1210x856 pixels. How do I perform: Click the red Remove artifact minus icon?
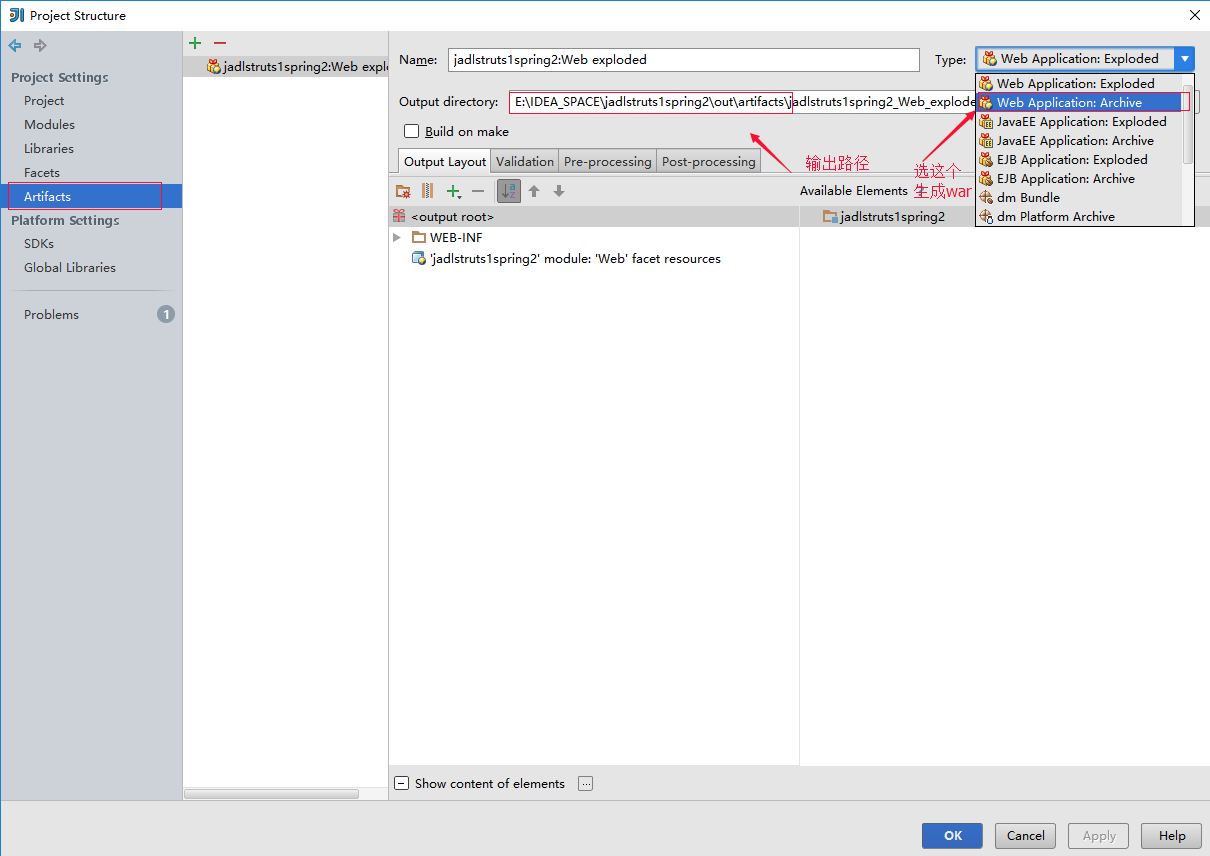220,43
